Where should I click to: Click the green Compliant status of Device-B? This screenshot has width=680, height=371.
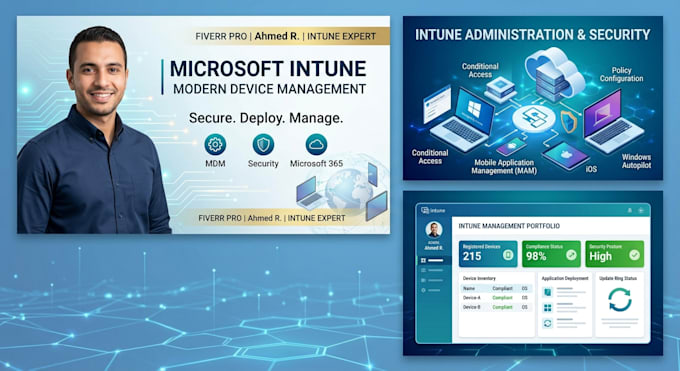502,307
